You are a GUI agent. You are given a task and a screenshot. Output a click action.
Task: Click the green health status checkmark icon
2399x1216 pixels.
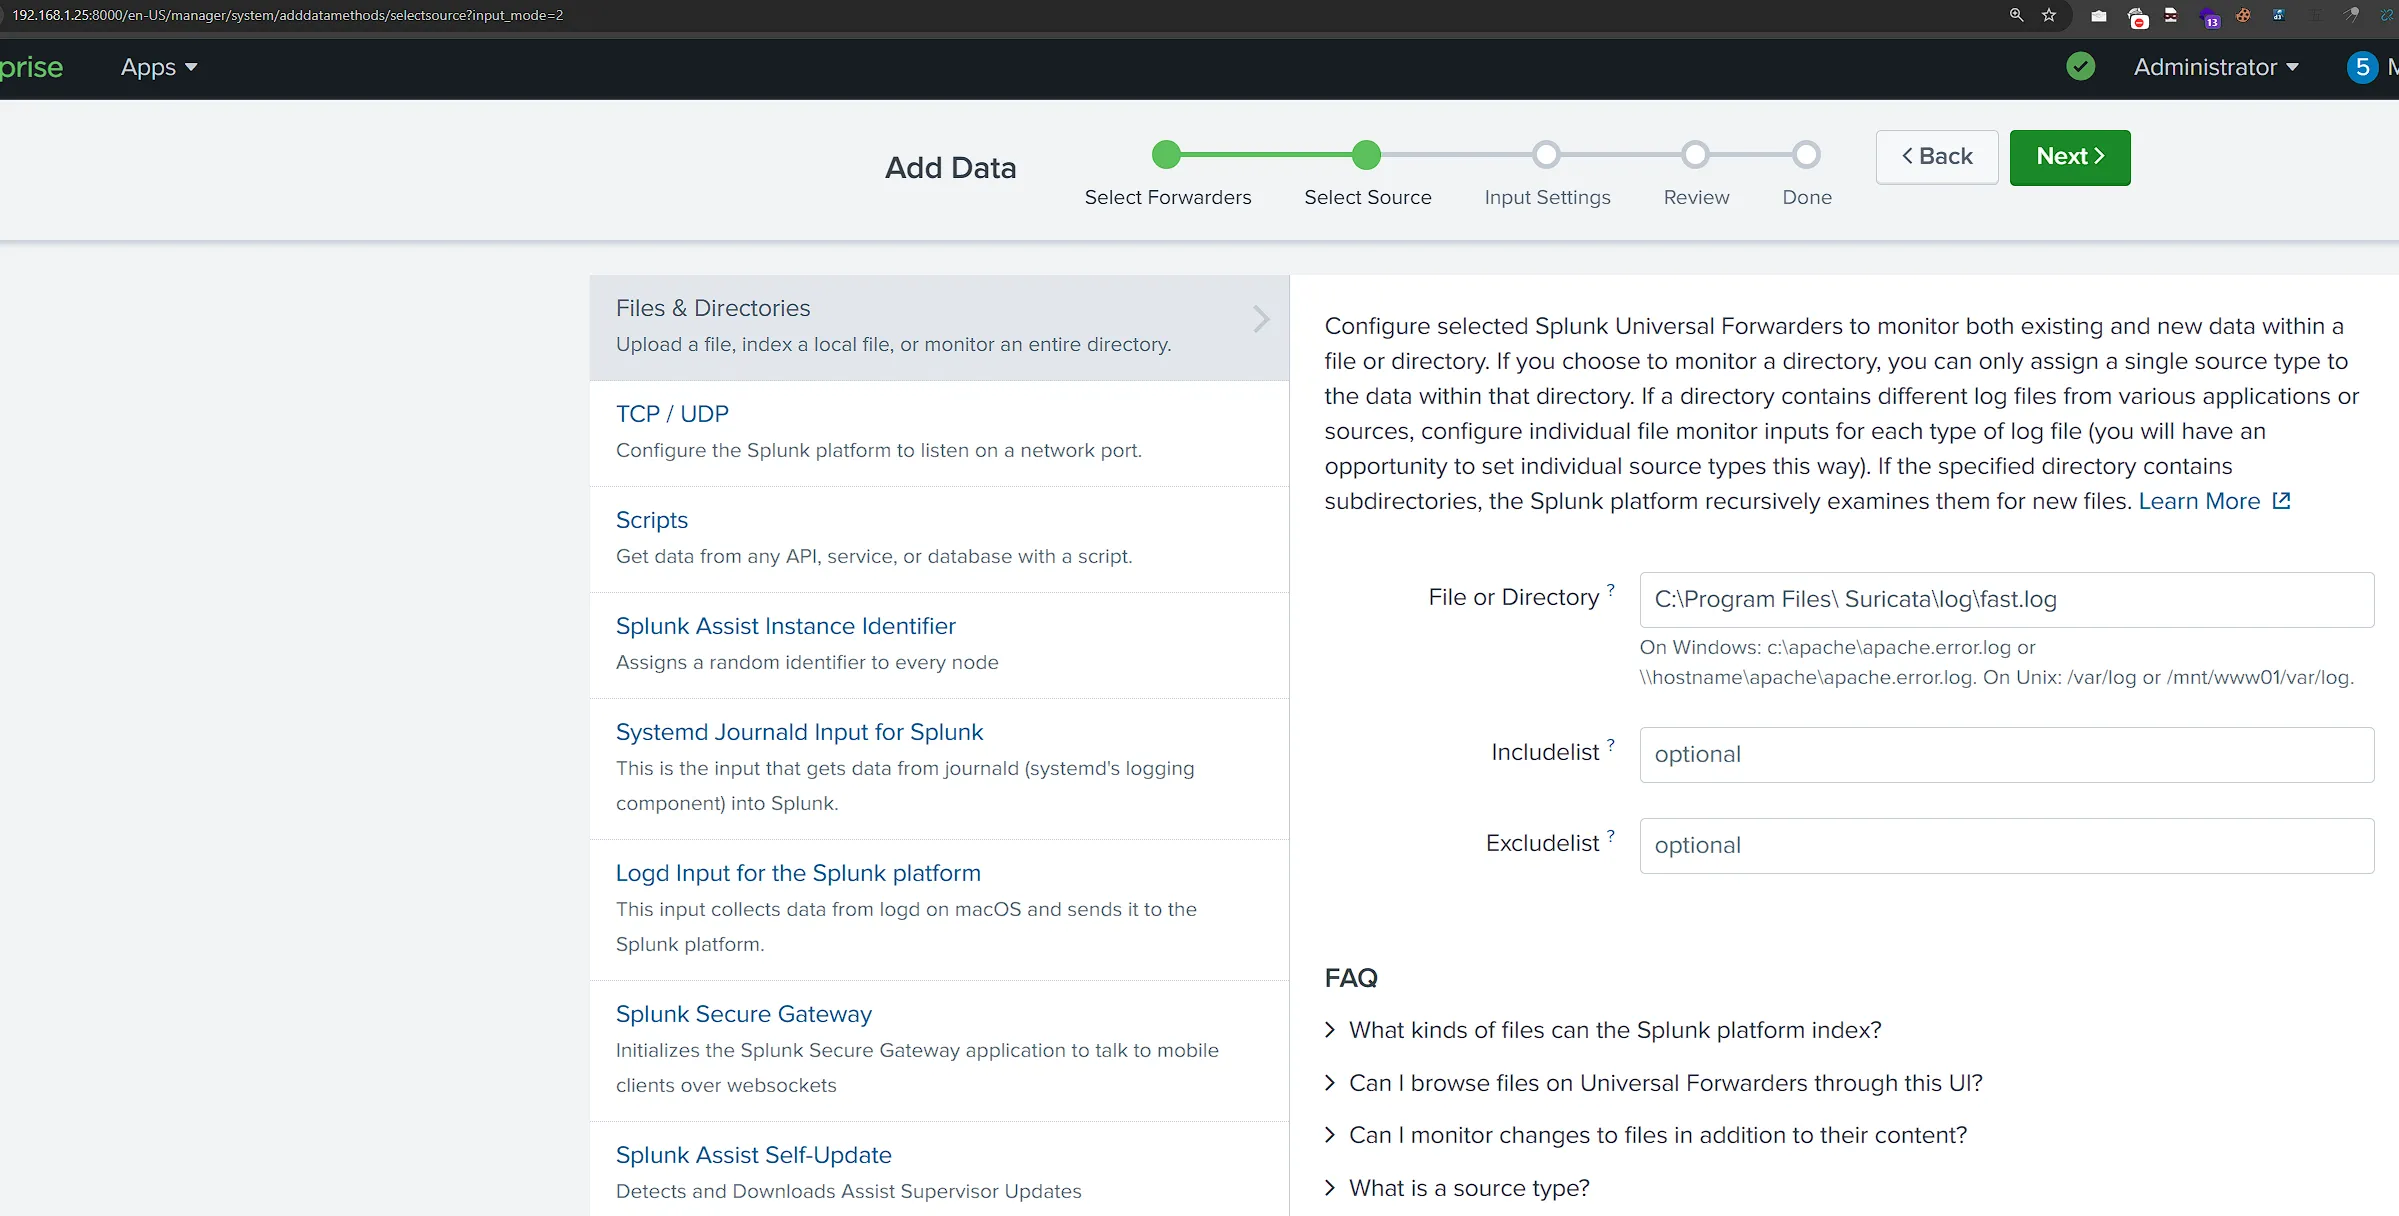pos(2080,67)
